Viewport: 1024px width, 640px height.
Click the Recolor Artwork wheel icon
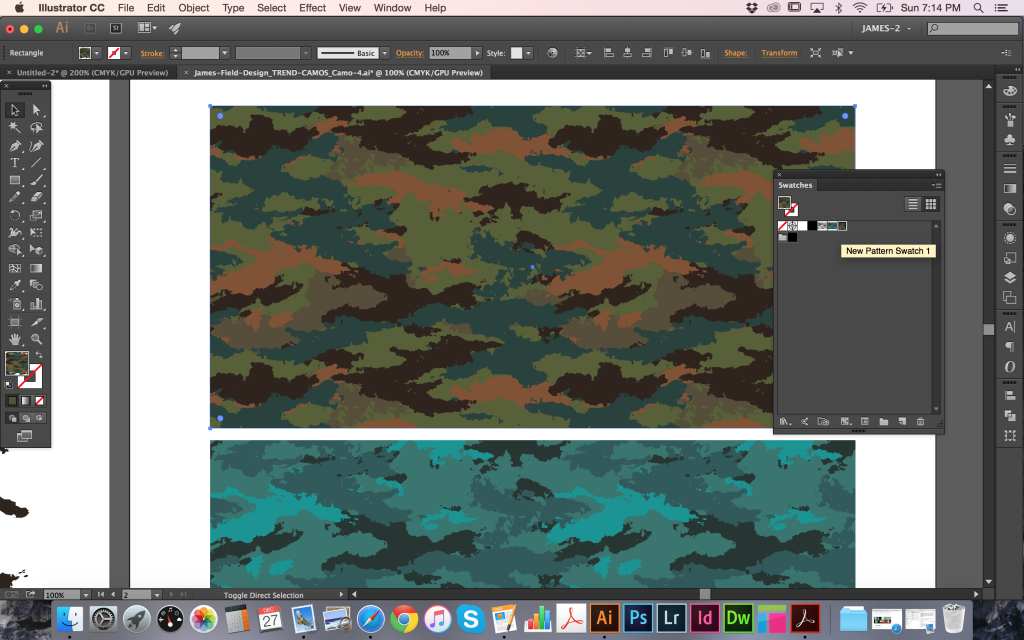point(552,53)
